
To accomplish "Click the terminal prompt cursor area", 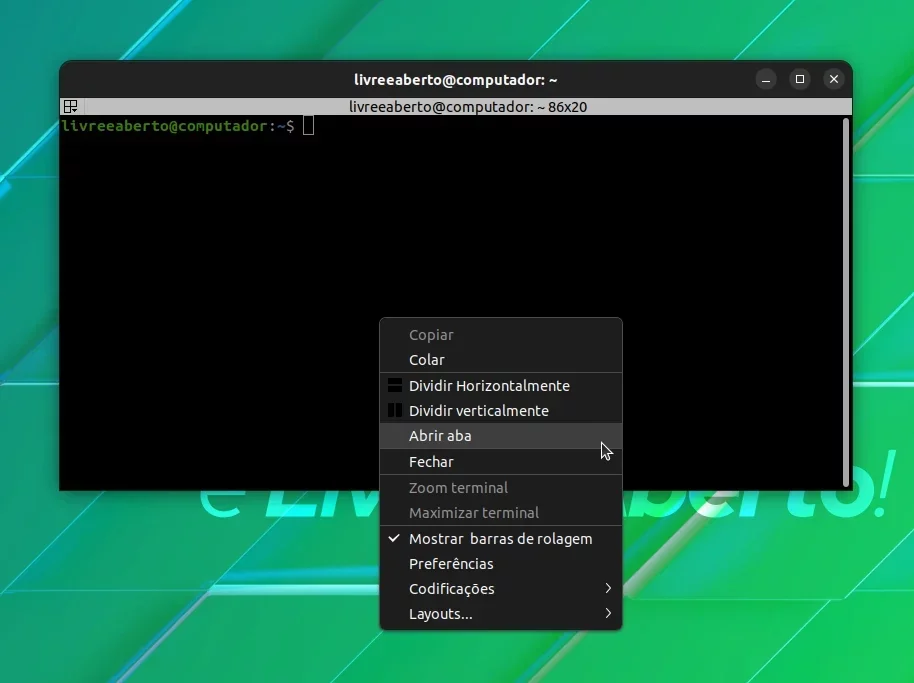I will tap(308, 126).
